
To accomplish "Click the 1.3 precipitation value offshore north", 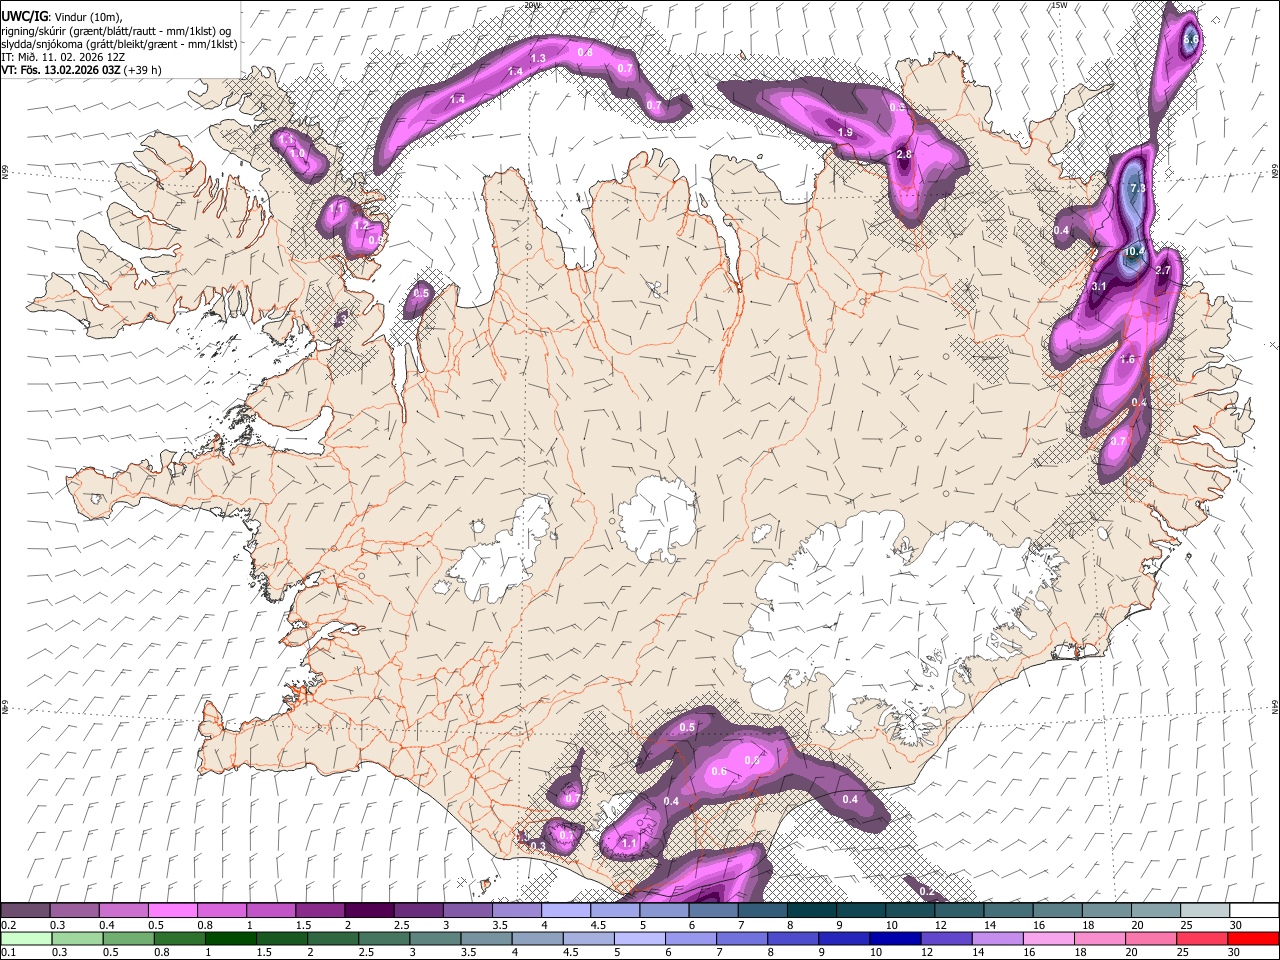I will [538, 58].
